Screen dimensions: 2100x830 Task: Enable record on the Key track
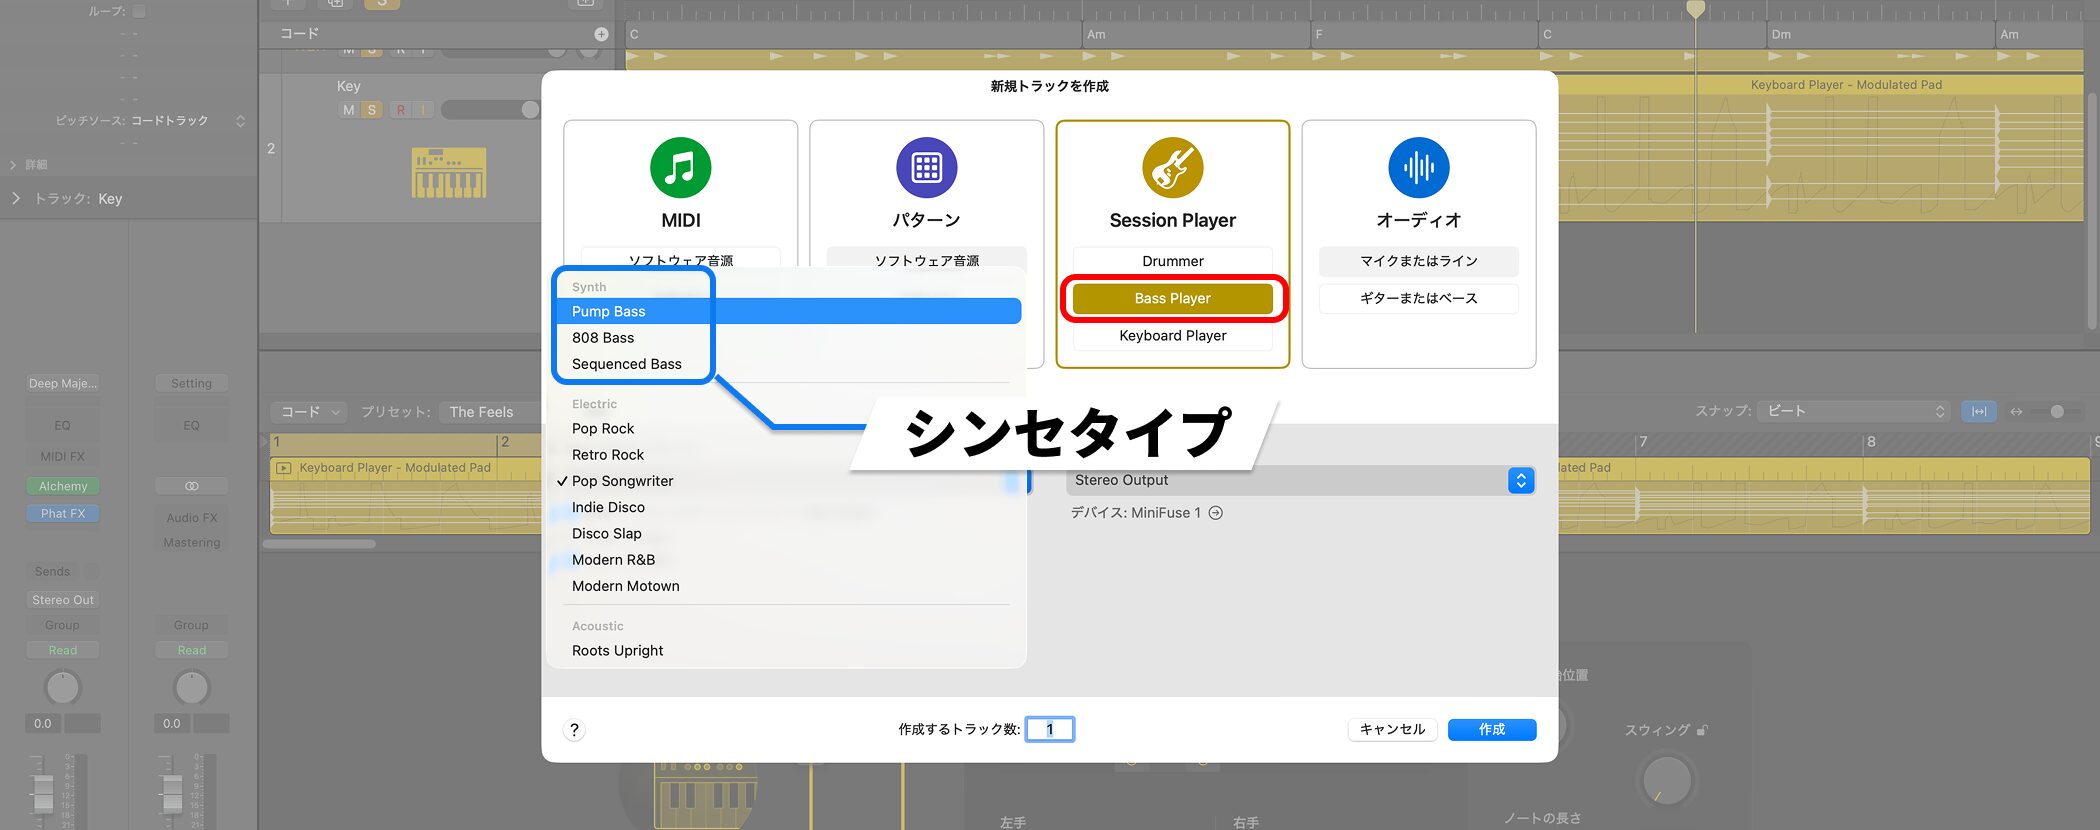[401, 110]
